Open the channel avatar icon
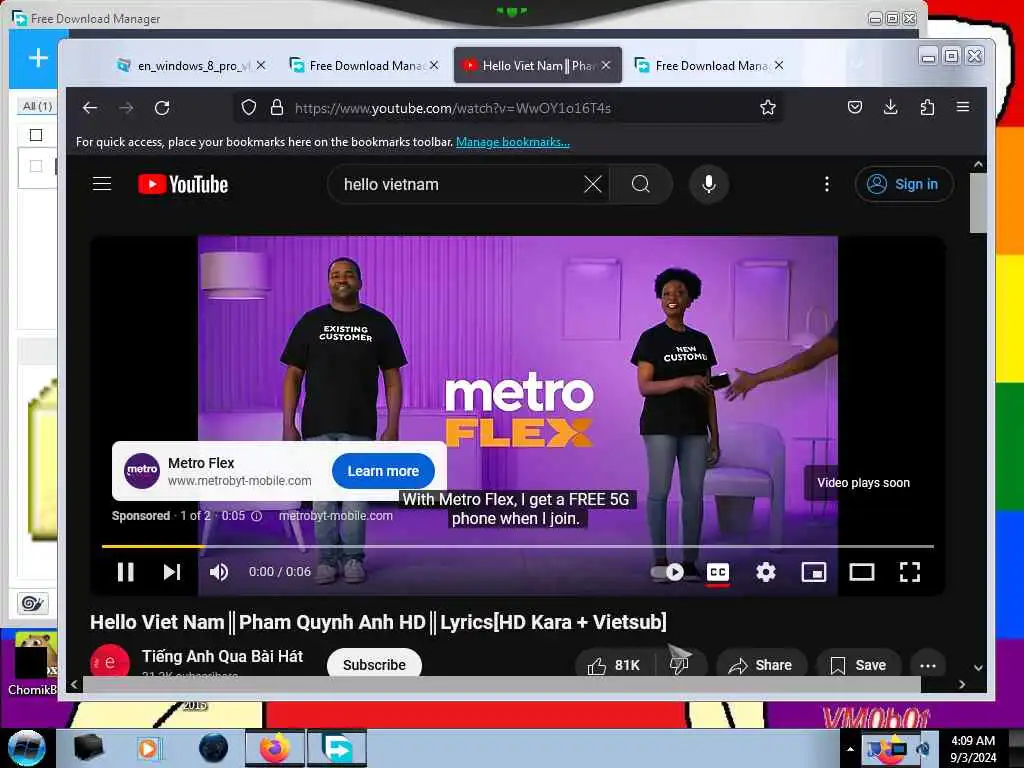Viewport: 1024px width, 768px height. click(109, 661)
